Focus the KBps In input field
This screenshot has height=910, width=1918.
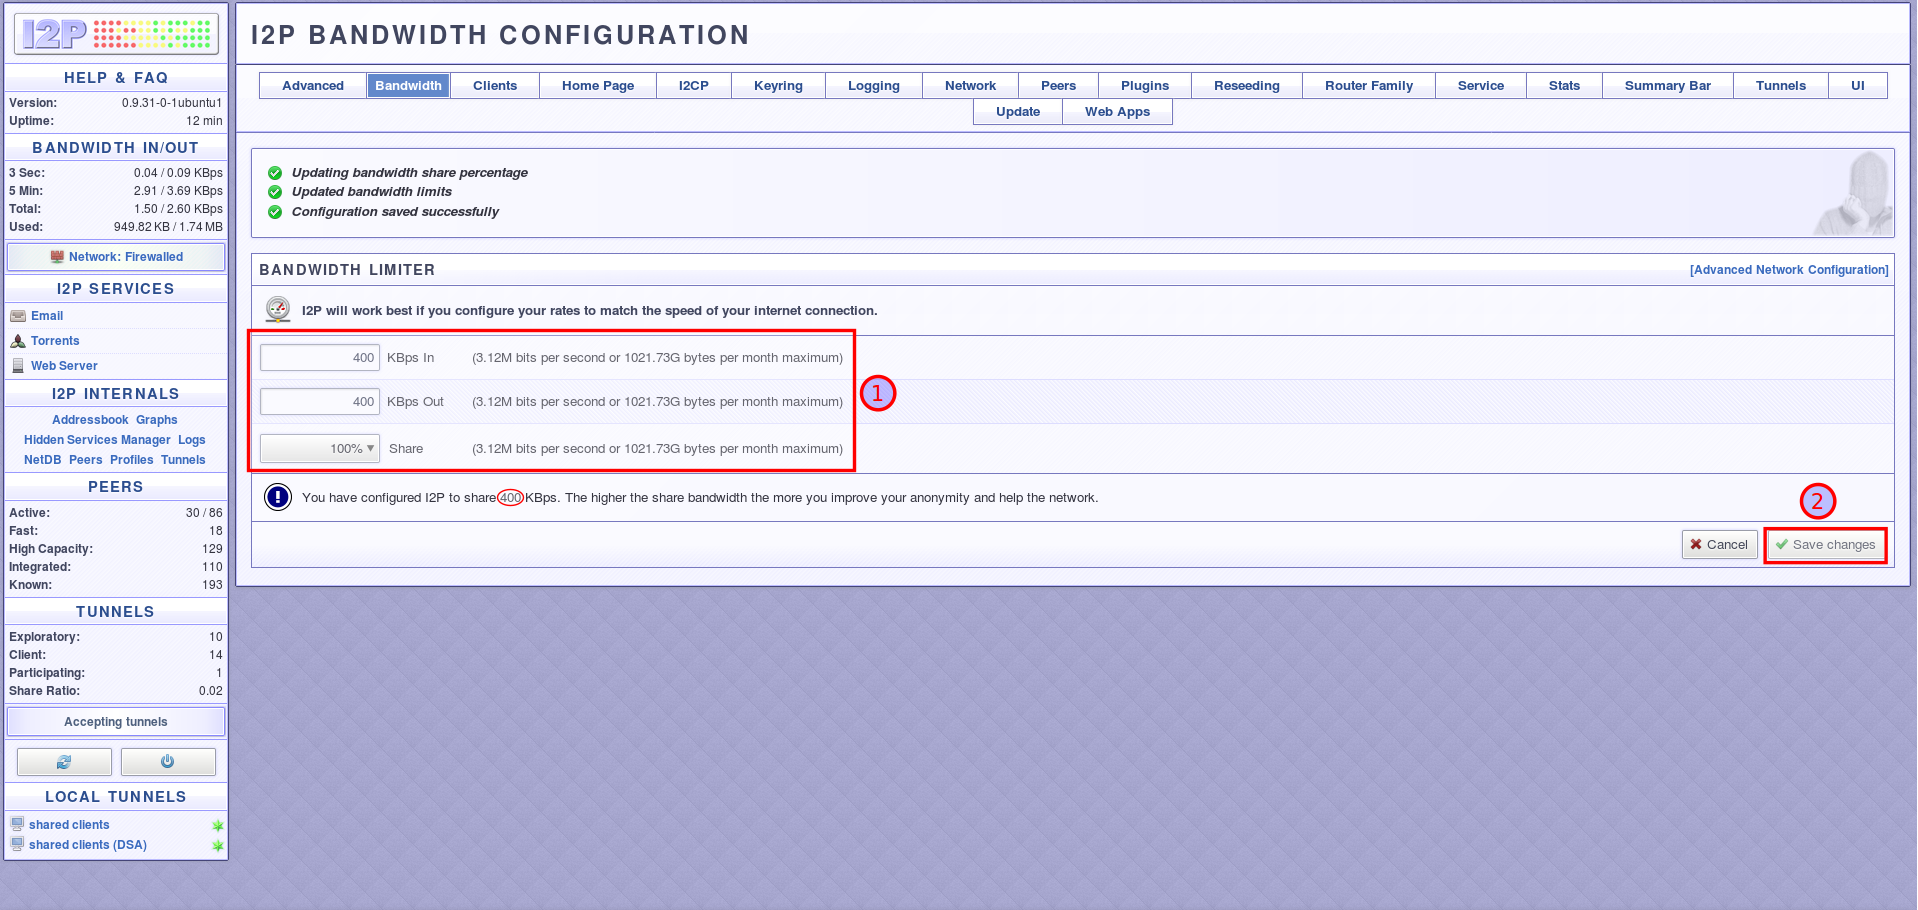click(x=320, y=358)
